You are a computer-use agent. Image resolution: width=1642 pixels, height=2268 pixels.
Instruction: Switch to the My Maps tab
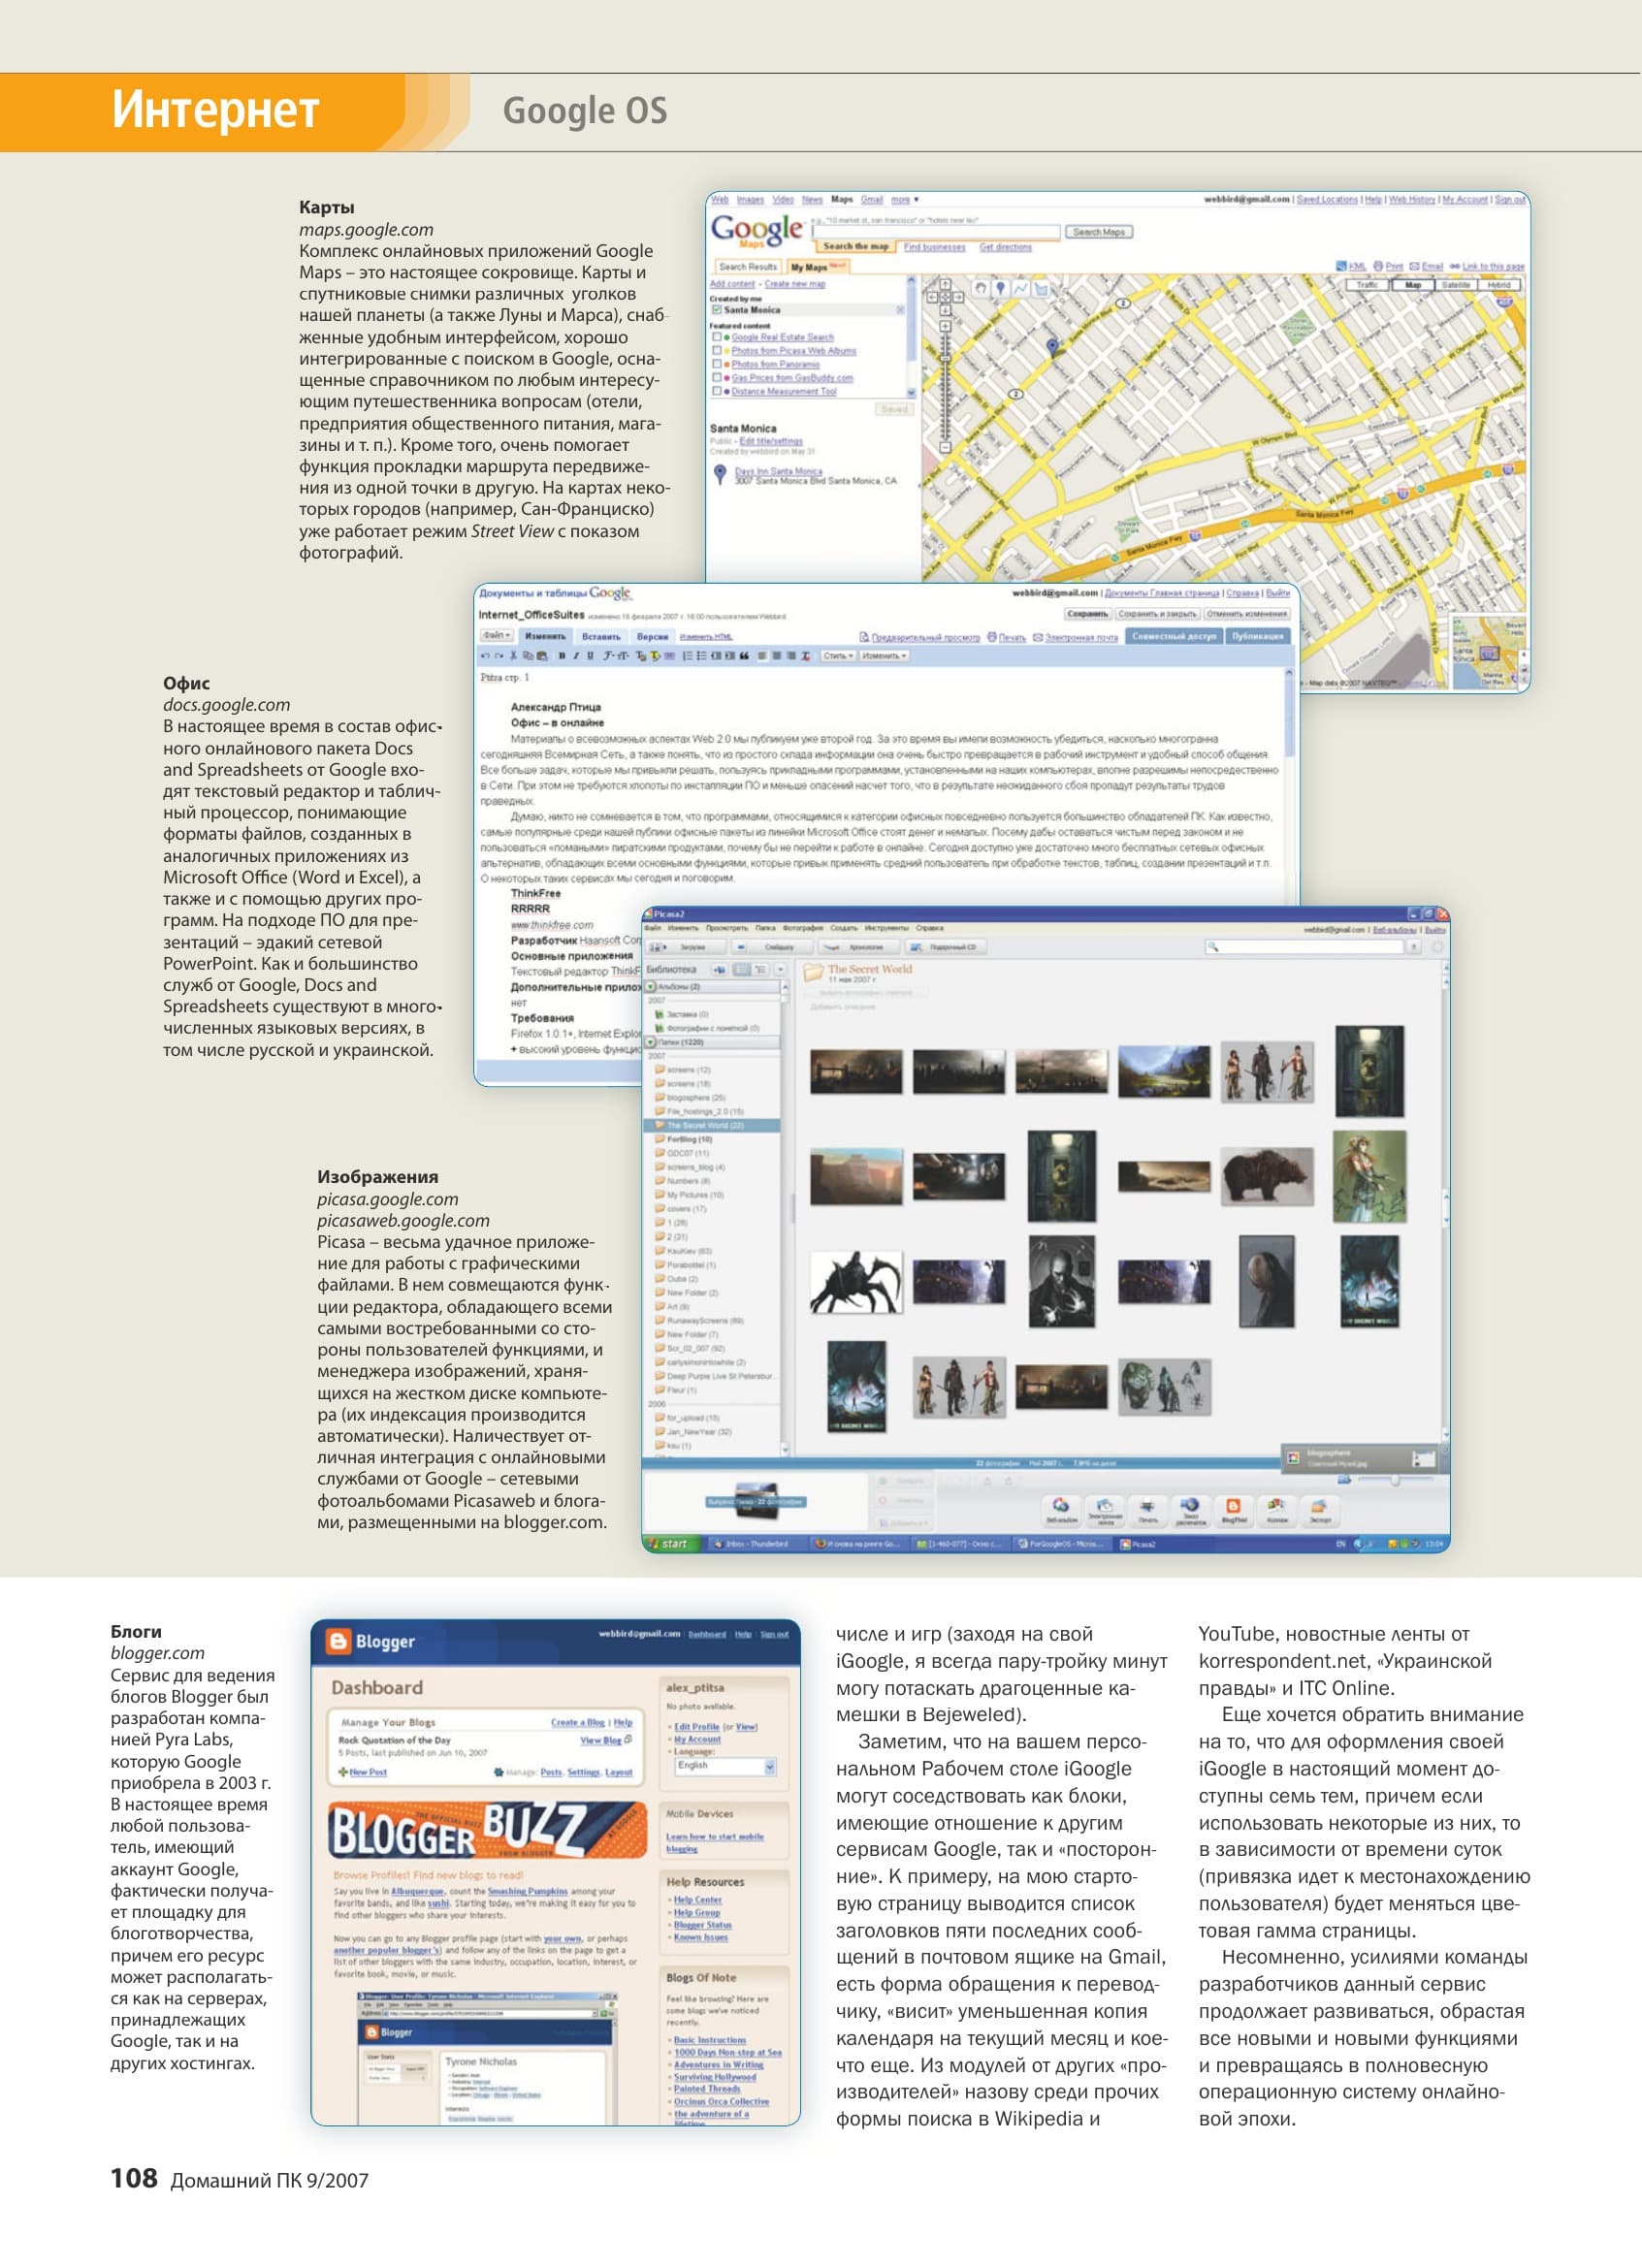tap(818, 267)
